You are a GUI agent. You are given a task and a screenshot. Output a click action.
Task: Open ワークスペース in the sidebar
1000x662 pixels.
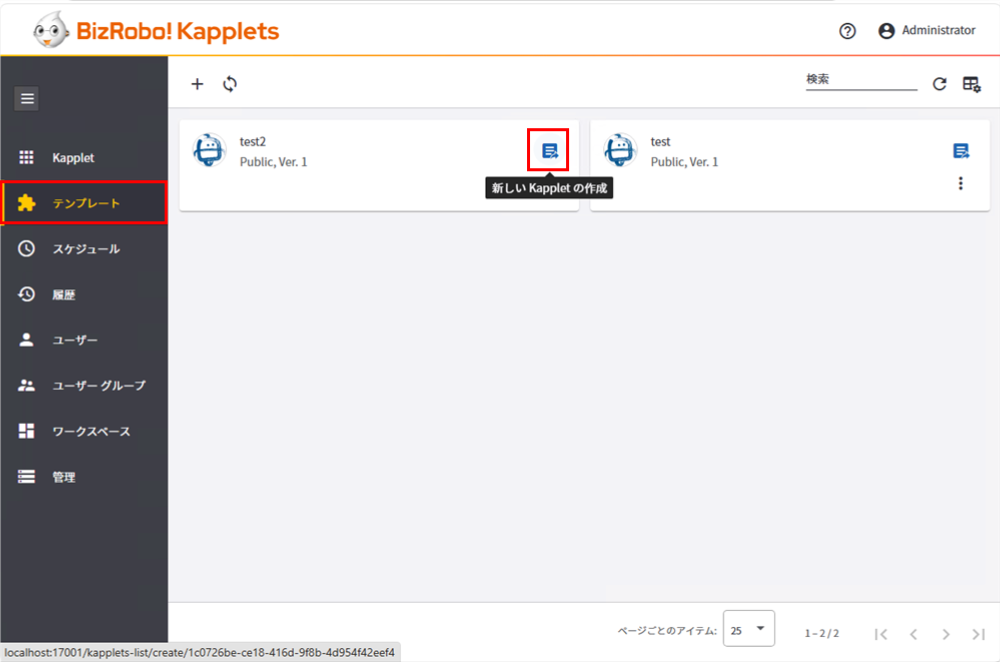84,431
